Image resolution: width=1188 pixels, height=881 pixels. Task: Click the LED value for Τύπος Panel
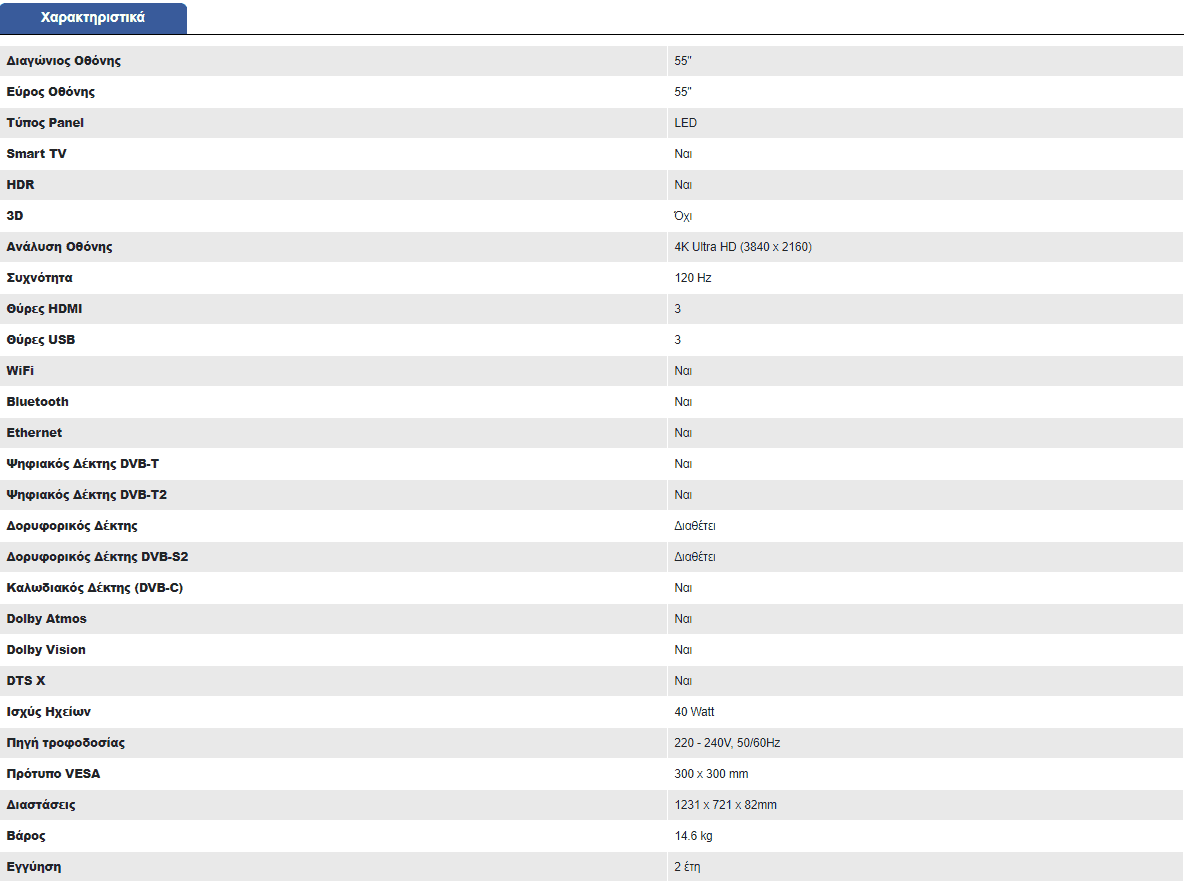pos(685,123)
